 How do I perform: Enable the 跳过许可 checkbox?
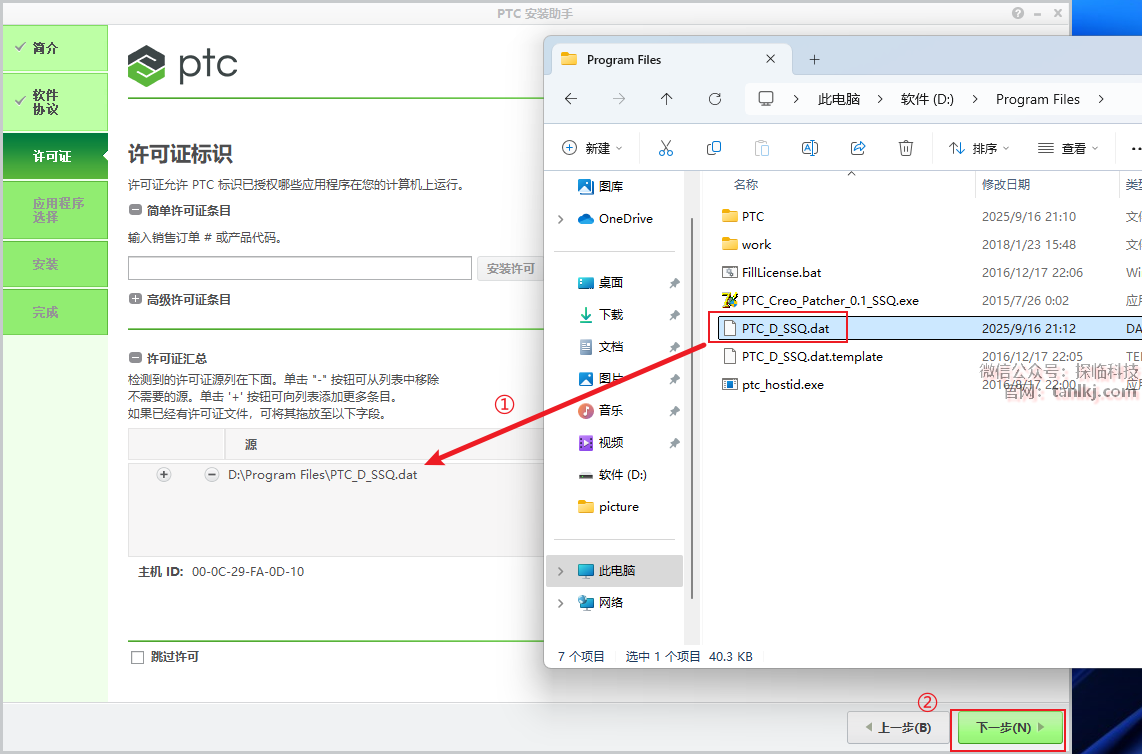138,658
